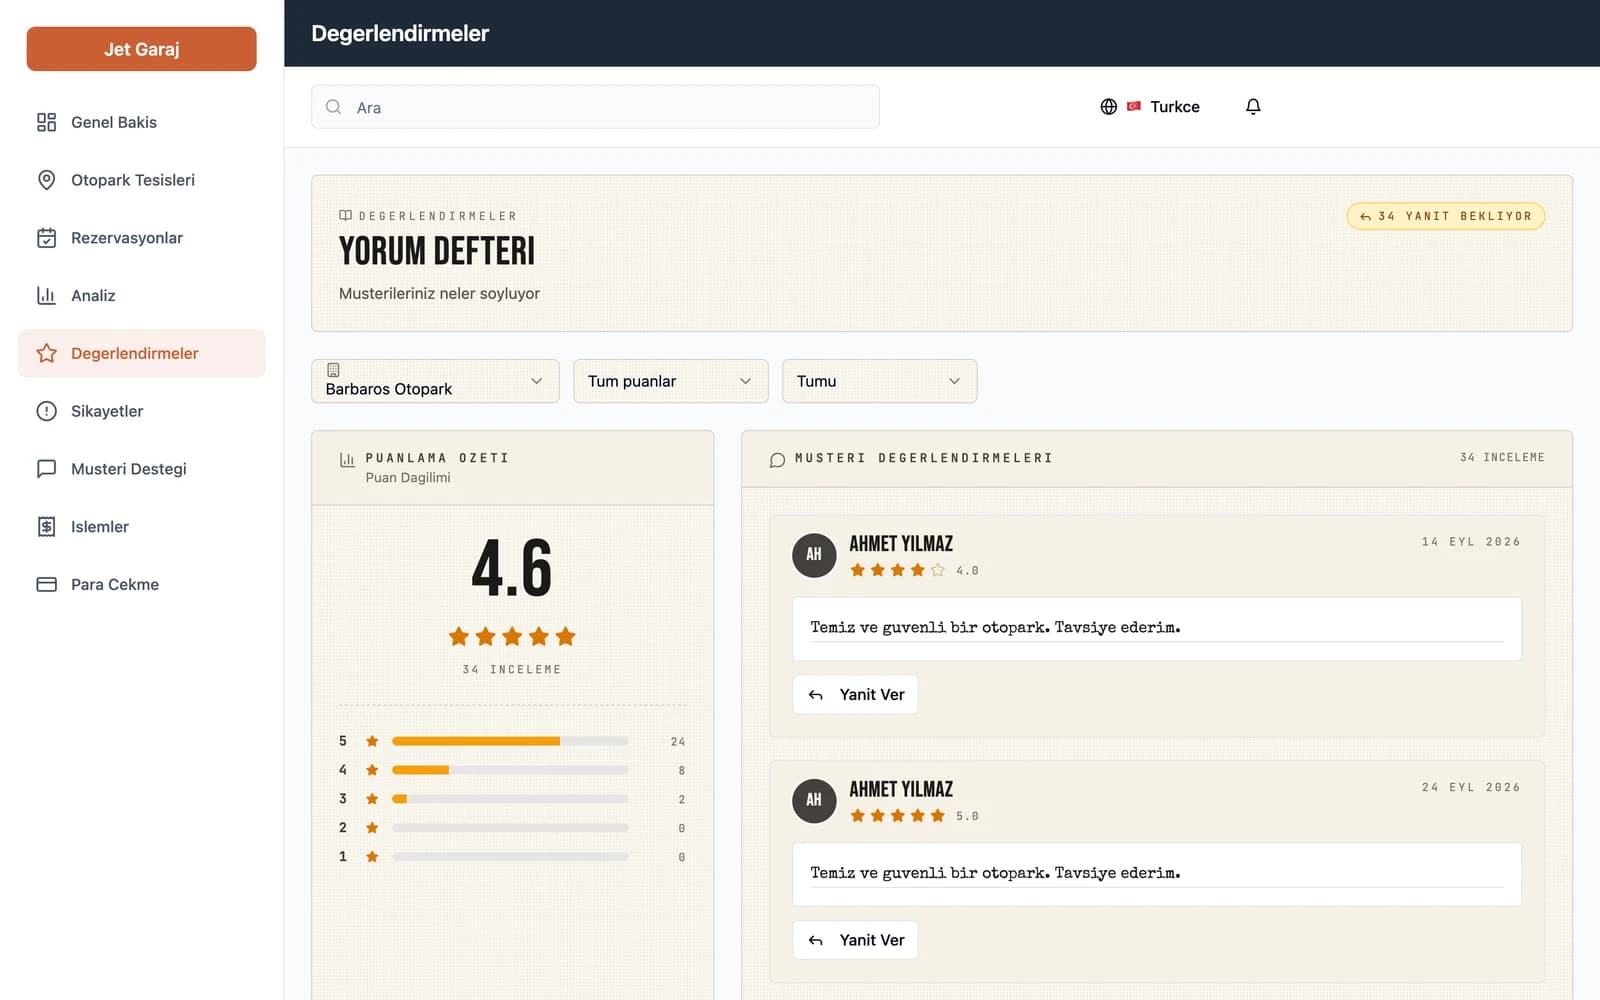
Task: Click the 2-star row in rating distribution
Action: (512, 828)
